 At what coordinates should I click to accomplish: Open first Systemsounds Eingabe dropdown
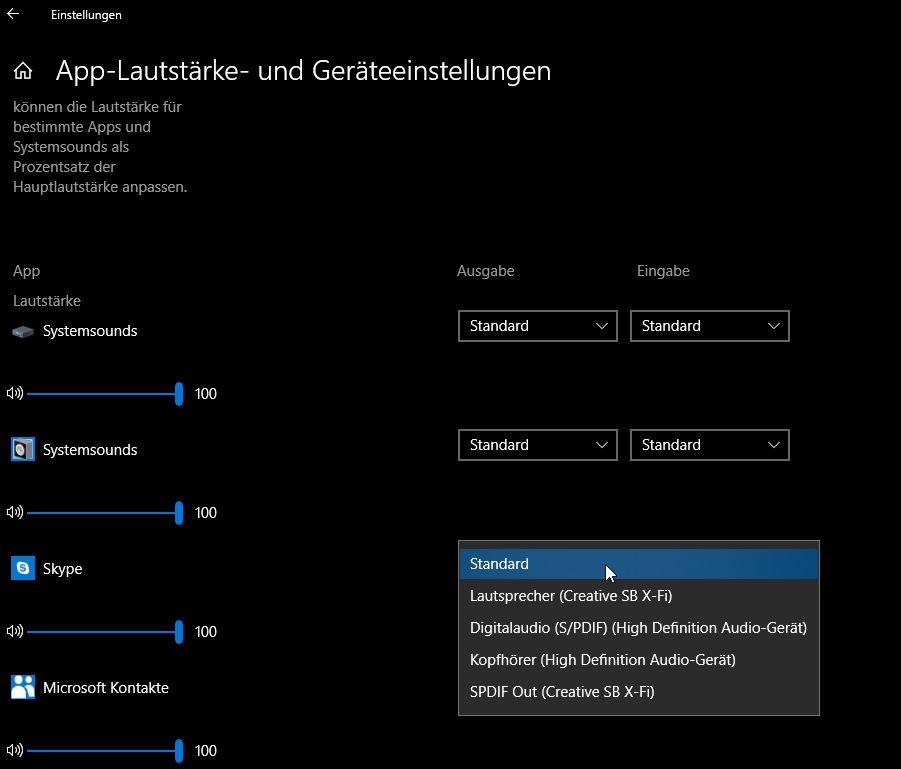[x=710, y=326]
